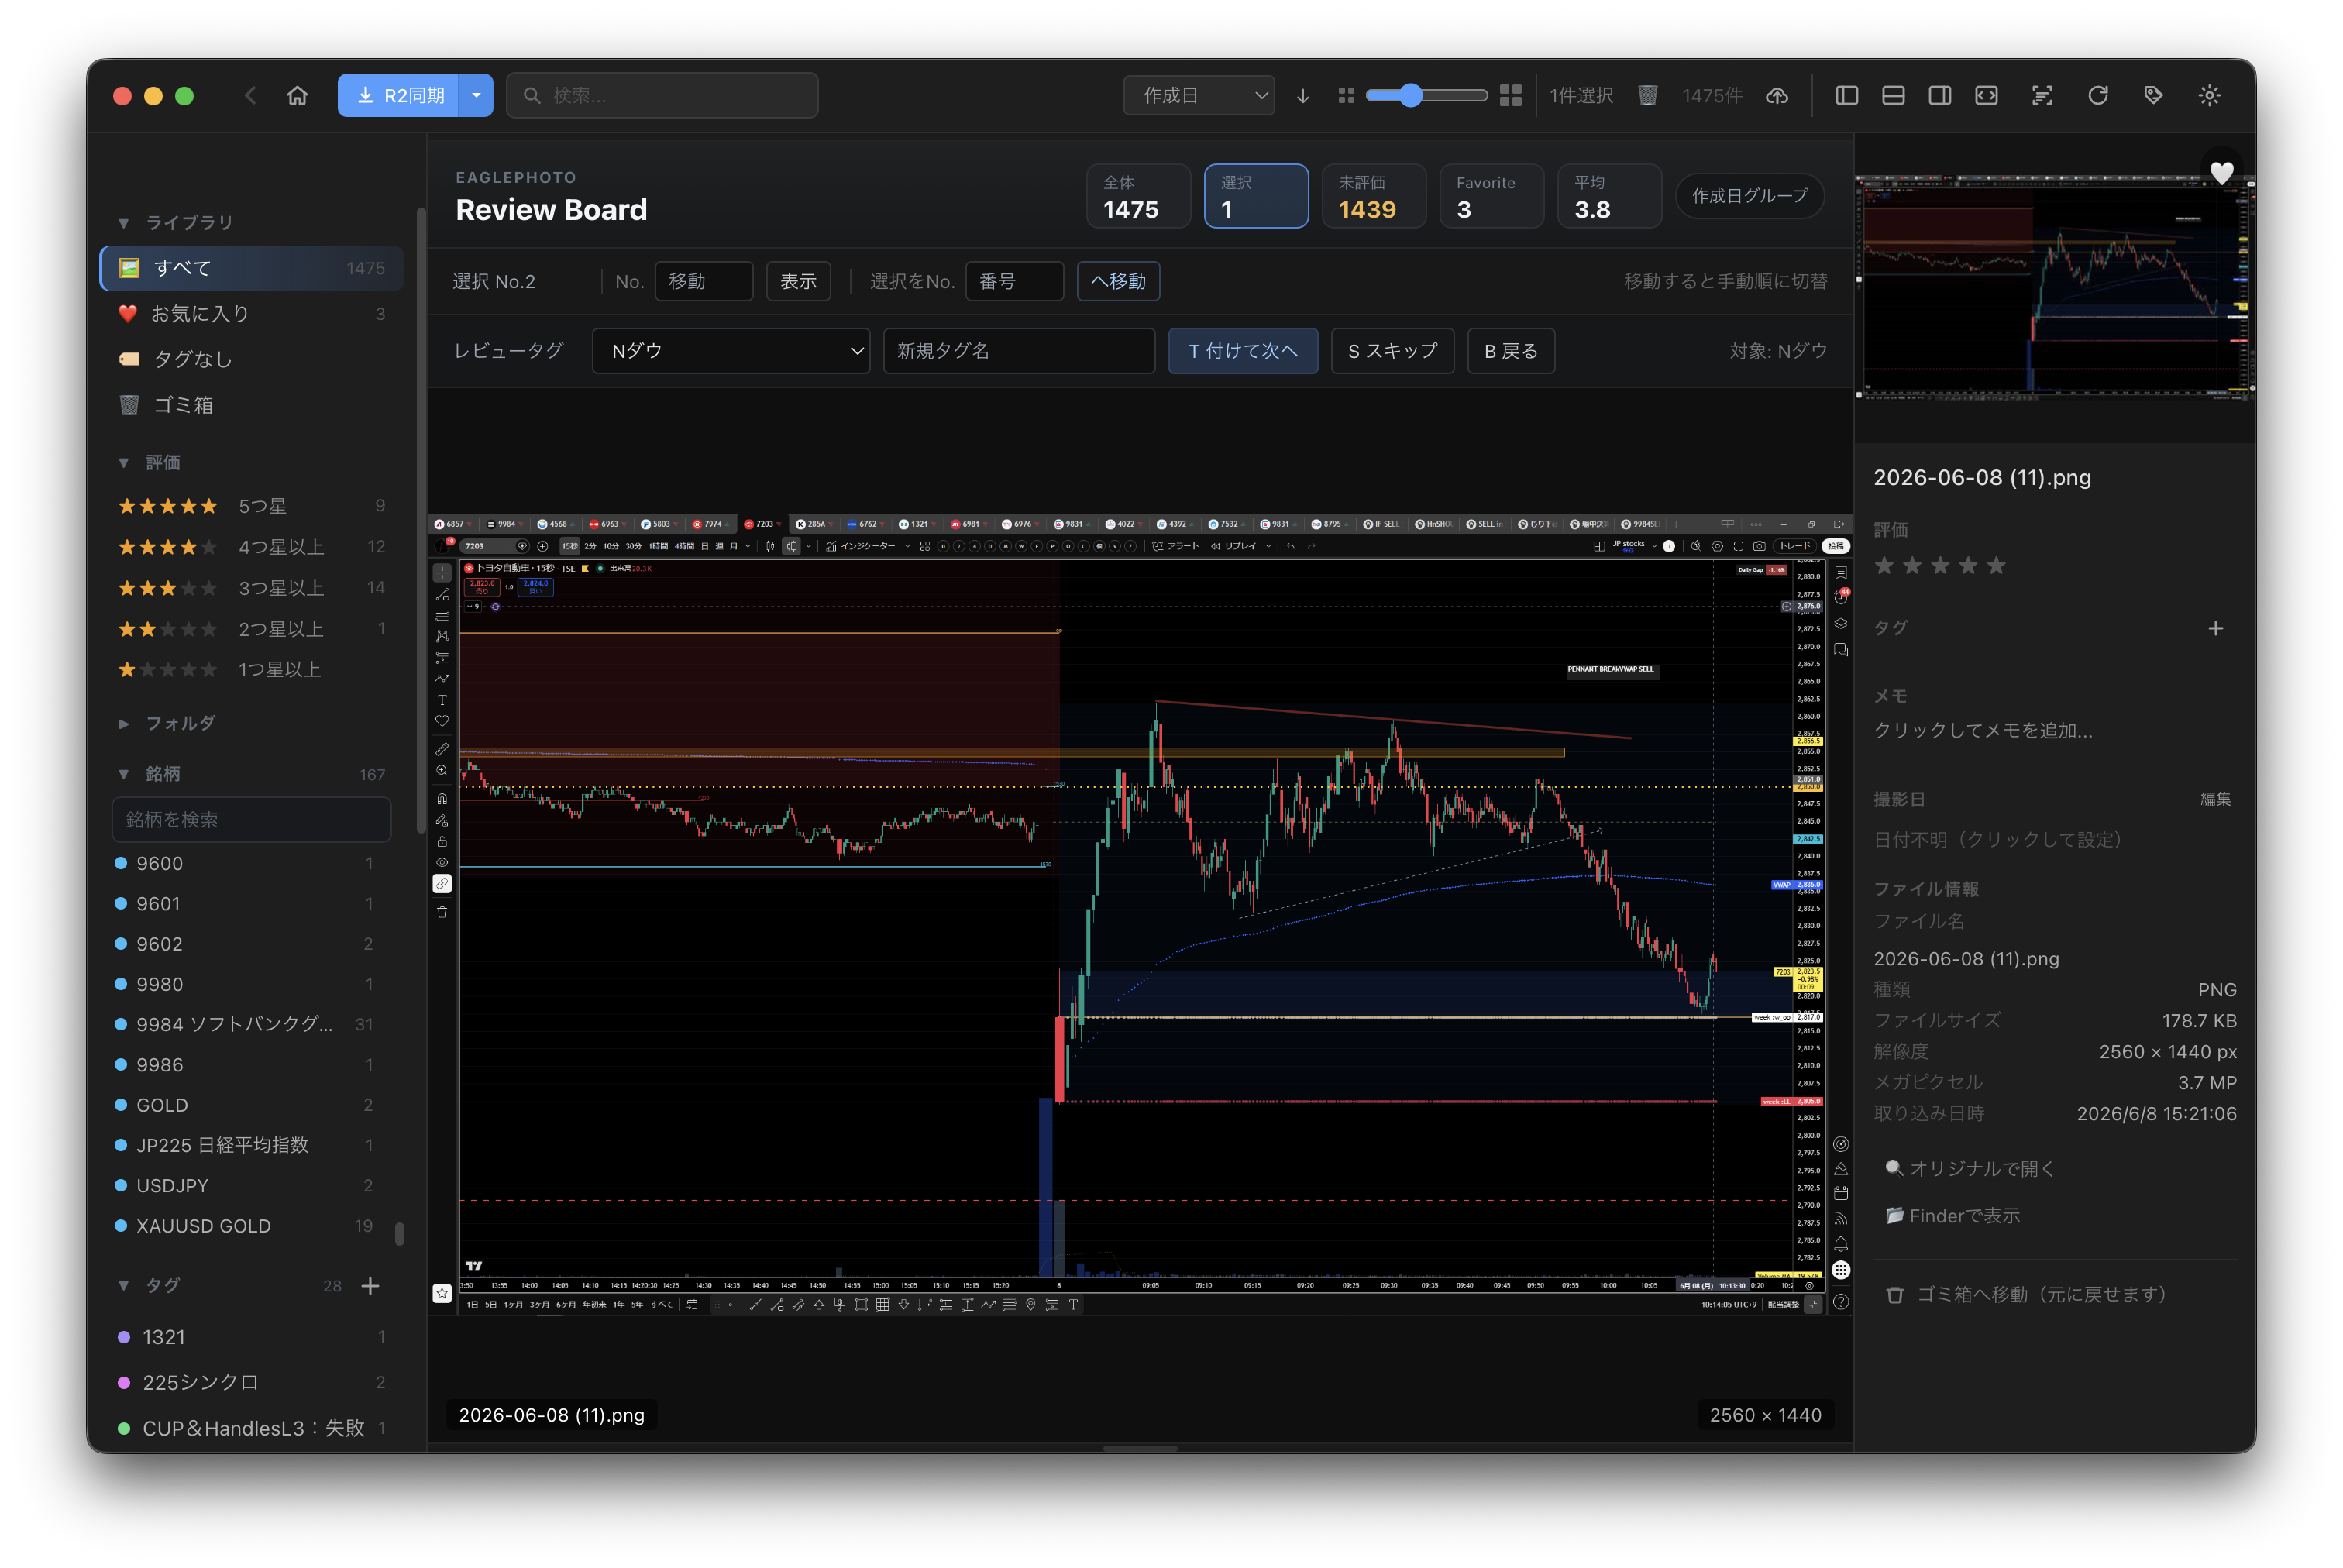
Task: Filter by 5つ星 rating
Action: [252, 506]
